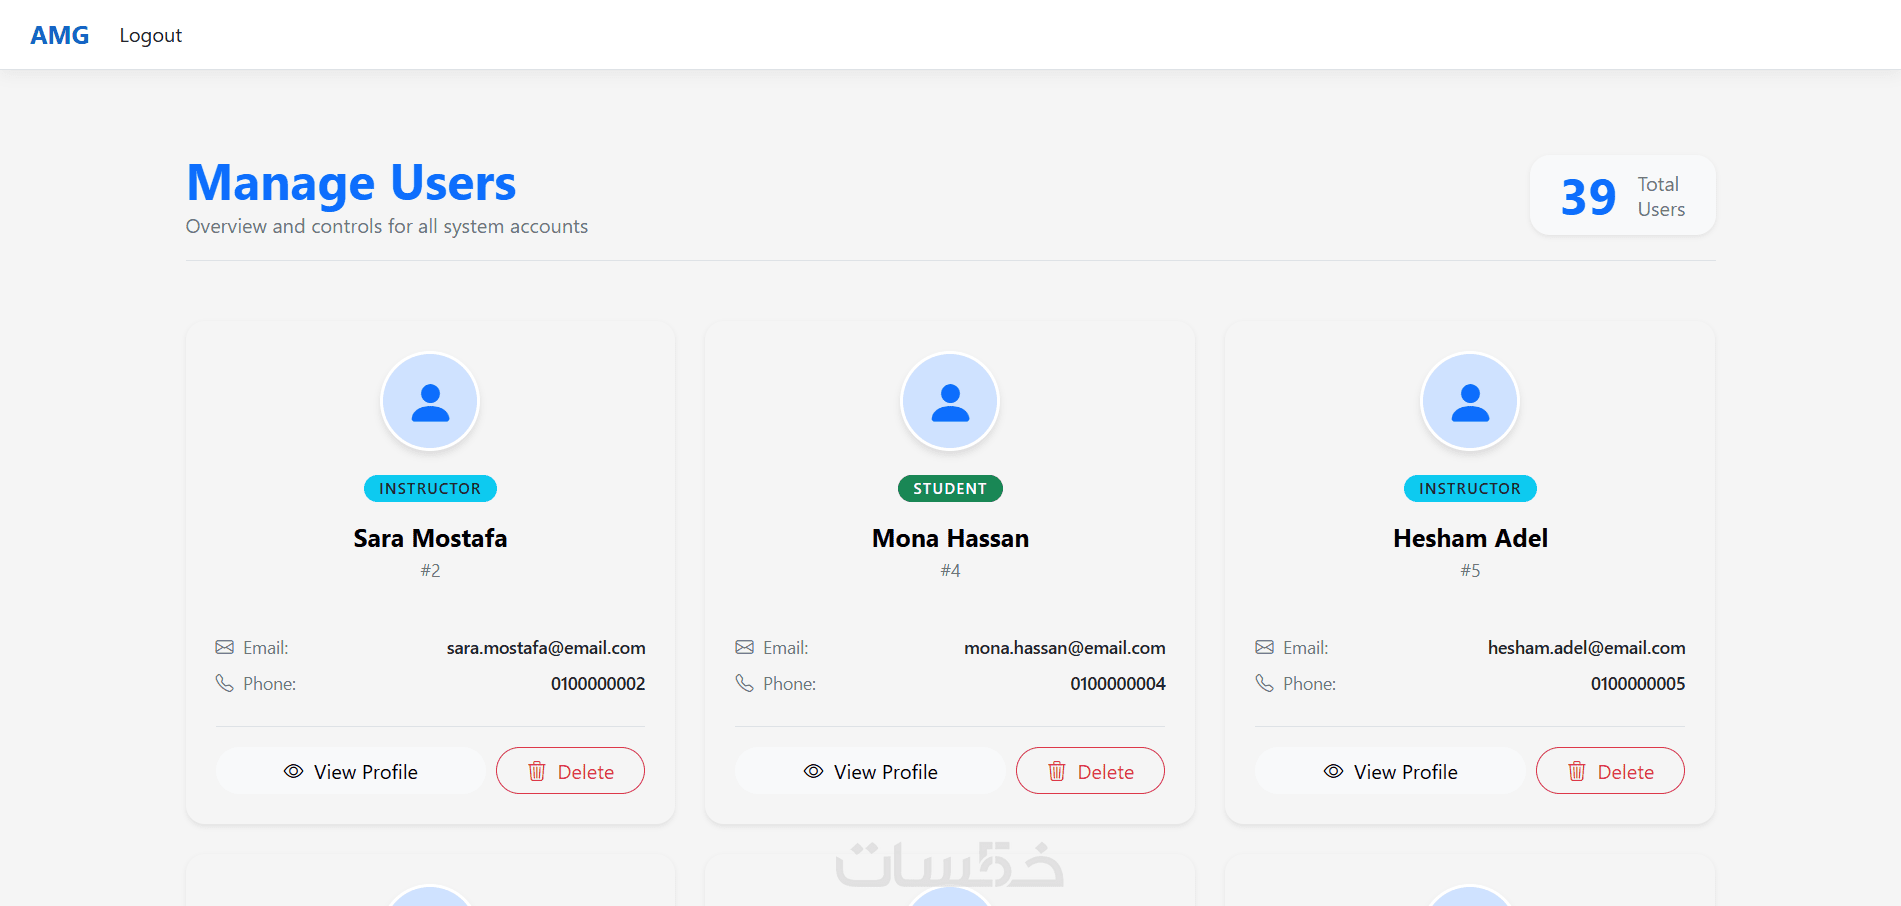Click Hesham Adel's avatar icon
1901x906 pixels.
click(1470, 401)
